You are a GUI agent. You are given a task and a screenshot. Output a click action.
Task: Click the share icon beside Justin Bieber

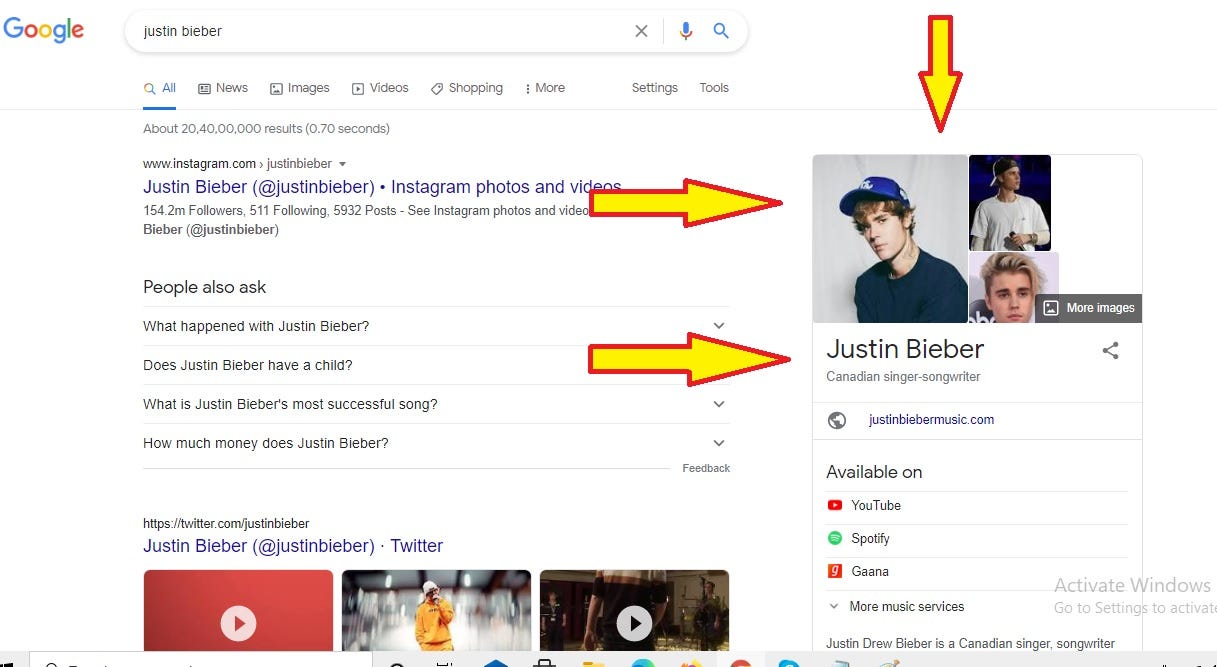coord(1110,350)
